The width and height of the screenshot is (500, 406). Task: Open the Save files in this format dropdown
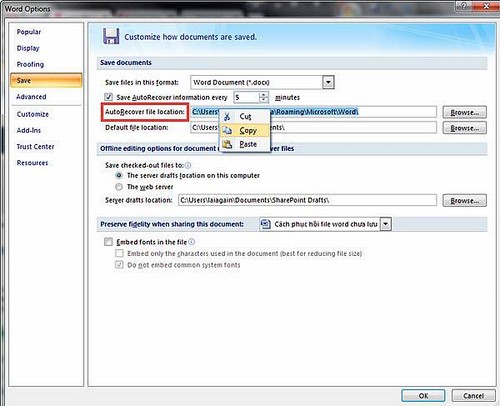(x=328, y=82)
